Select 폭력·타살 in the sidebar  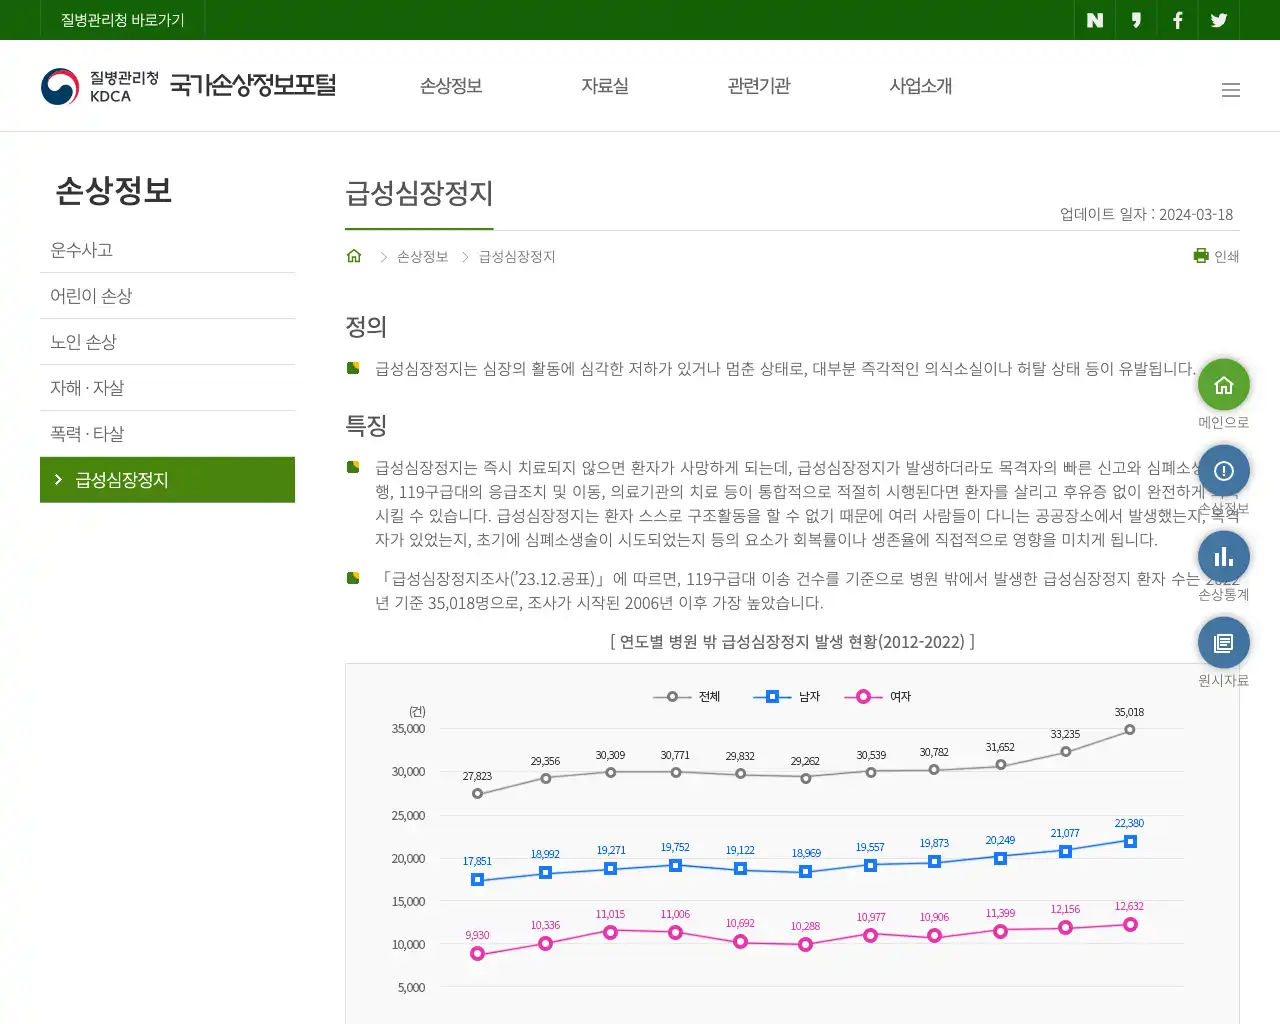click(167, 434)
